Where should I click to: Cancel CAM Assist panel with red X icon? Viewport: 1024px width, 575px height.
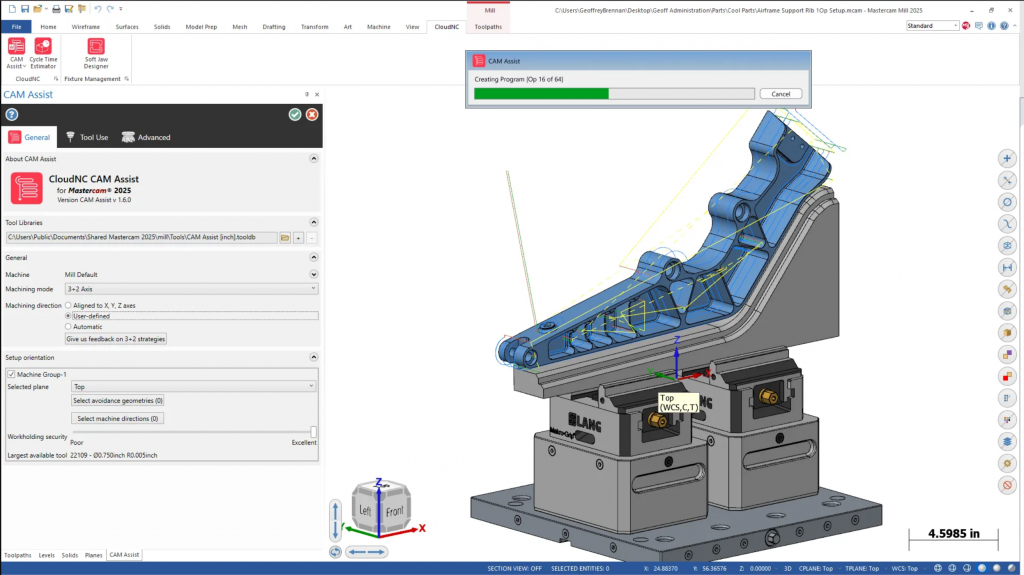click(x=312, y=114)
